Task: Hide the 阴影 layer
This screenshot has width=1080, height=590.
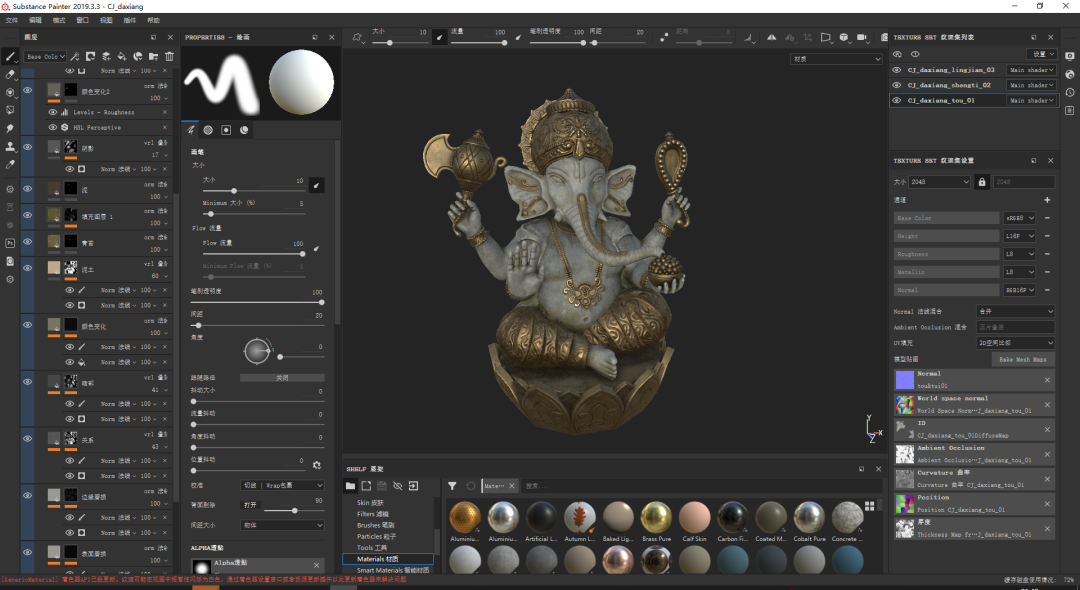Action: (28, 147)
